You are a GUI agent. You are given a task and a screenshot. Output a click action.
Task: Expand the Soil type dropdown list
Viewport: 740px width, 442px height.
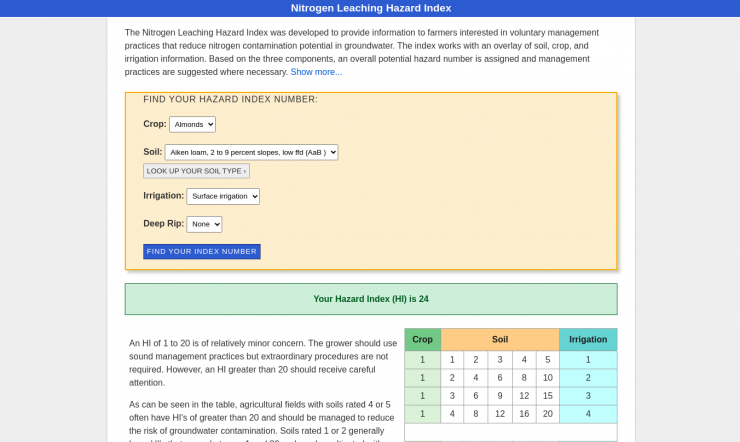251,152
